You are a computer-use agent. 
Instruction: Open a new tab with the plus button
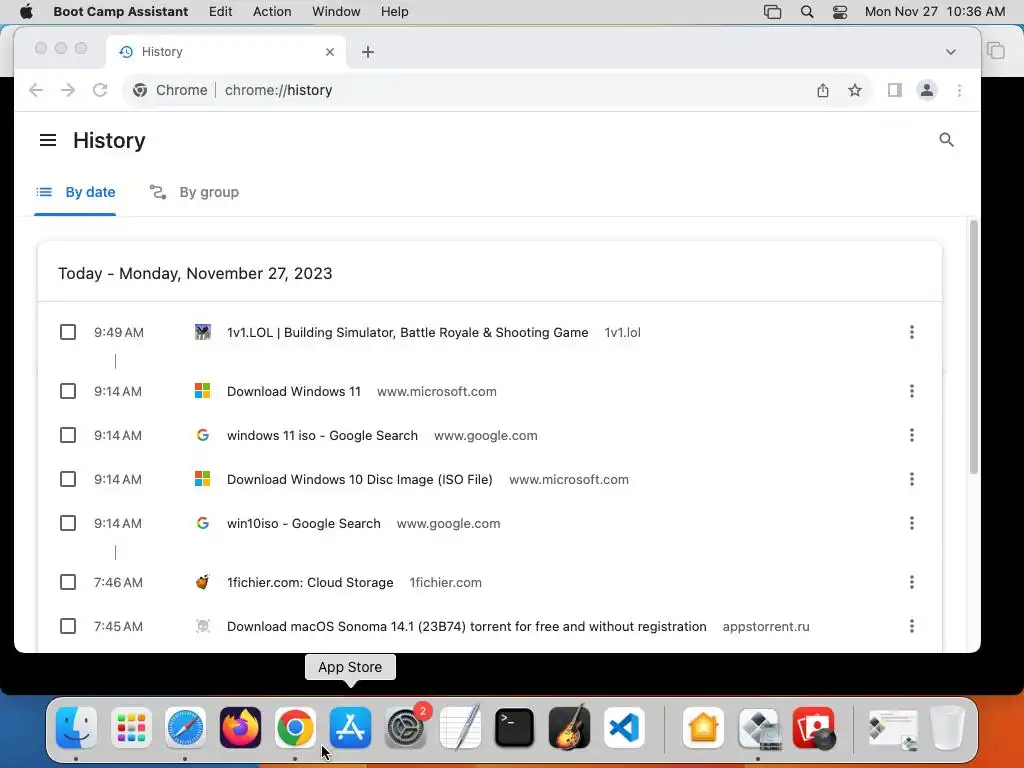coord(368,52)
